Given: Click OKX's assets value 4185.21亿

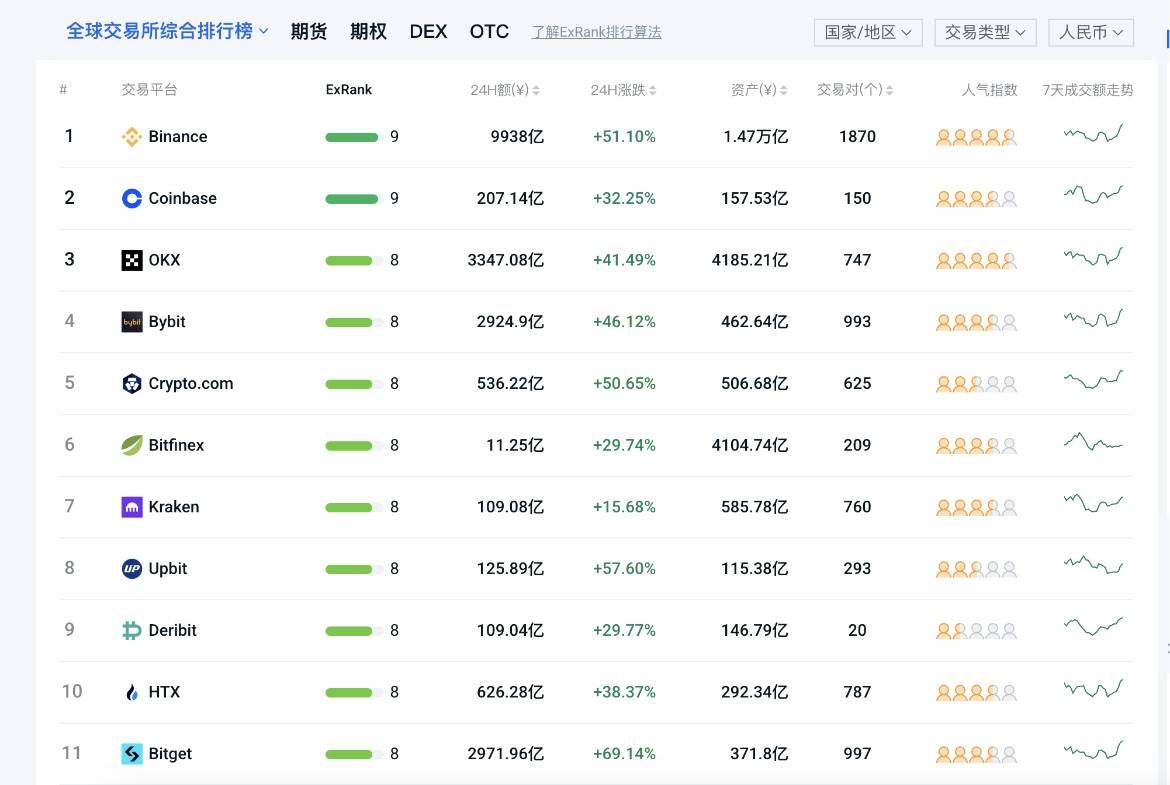Looking at the screenshot, I should 750,260.
